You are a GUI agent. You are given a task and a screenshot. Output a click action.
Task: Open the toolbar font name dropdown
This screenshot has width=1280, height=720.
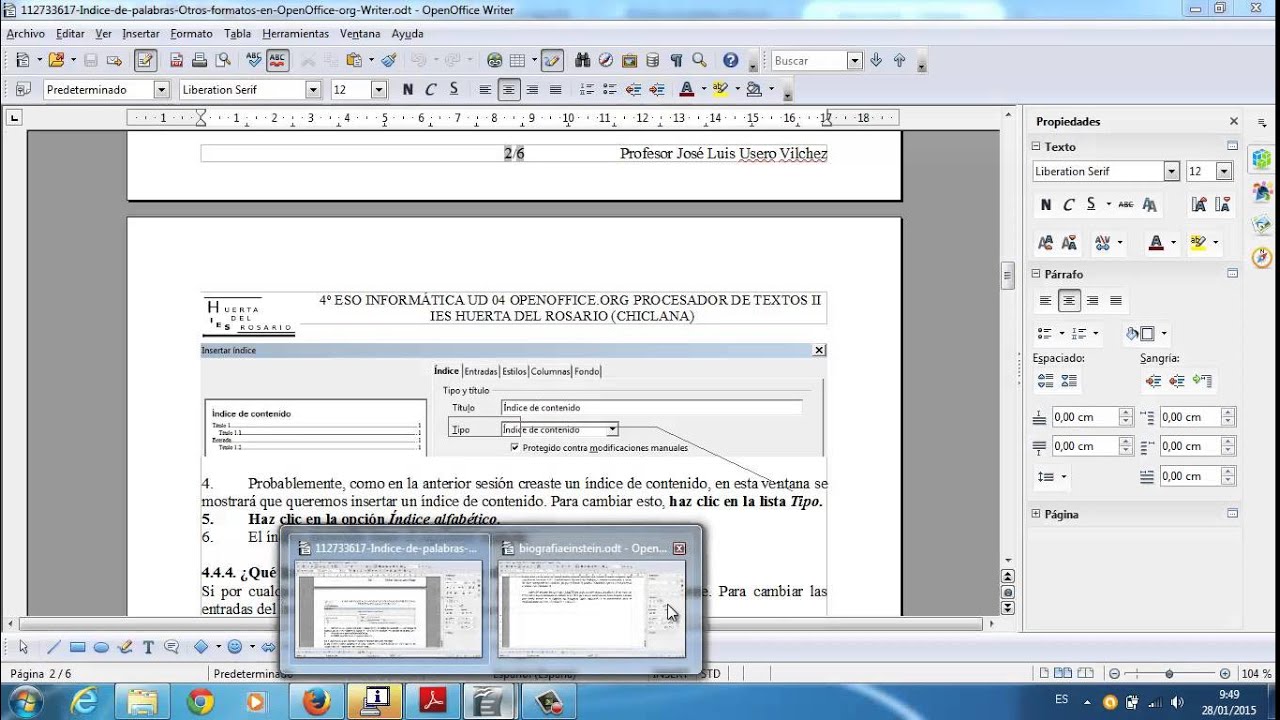(x=313, y=89)
